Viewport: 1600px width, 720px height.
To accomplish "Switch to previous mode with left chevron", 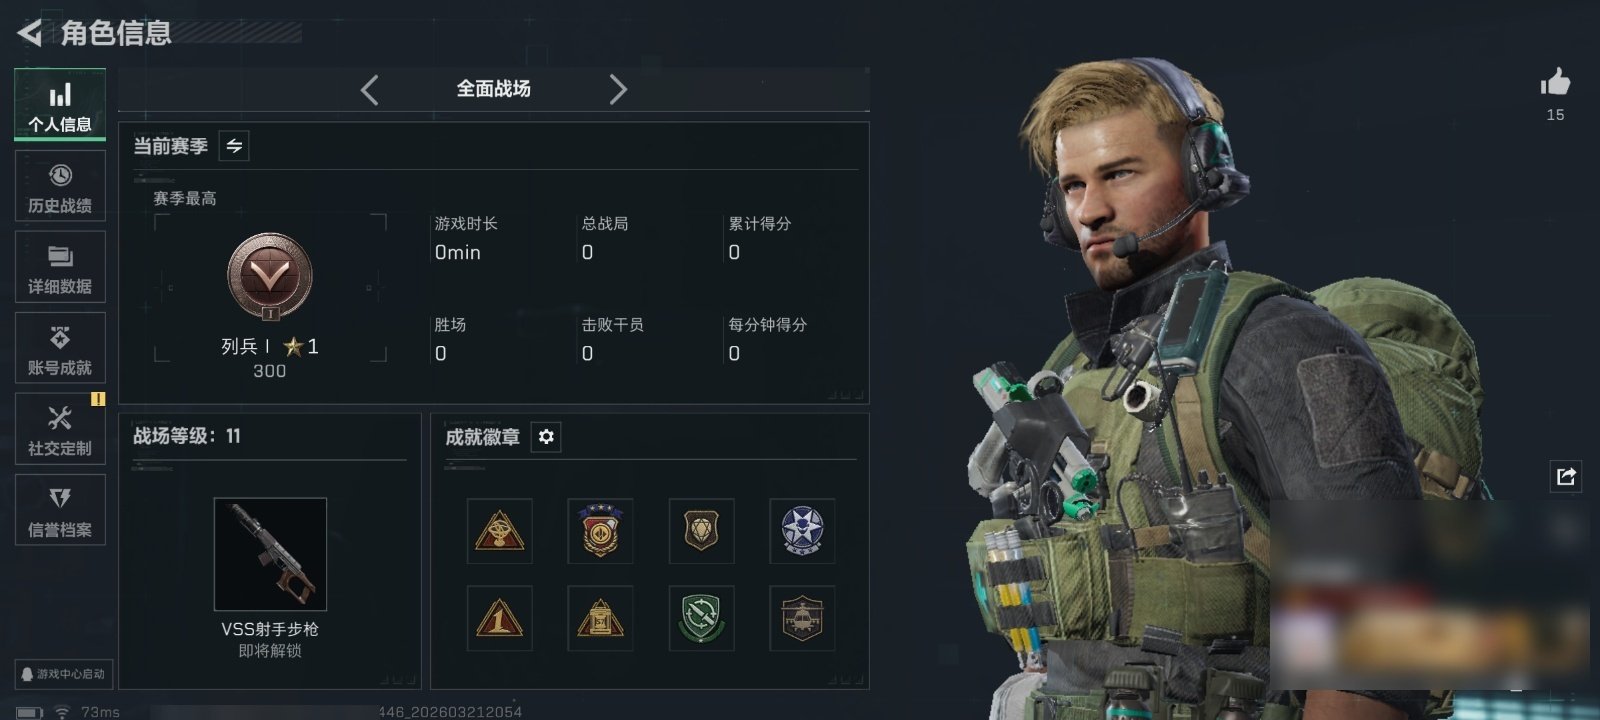I will [x=370, y=90].
